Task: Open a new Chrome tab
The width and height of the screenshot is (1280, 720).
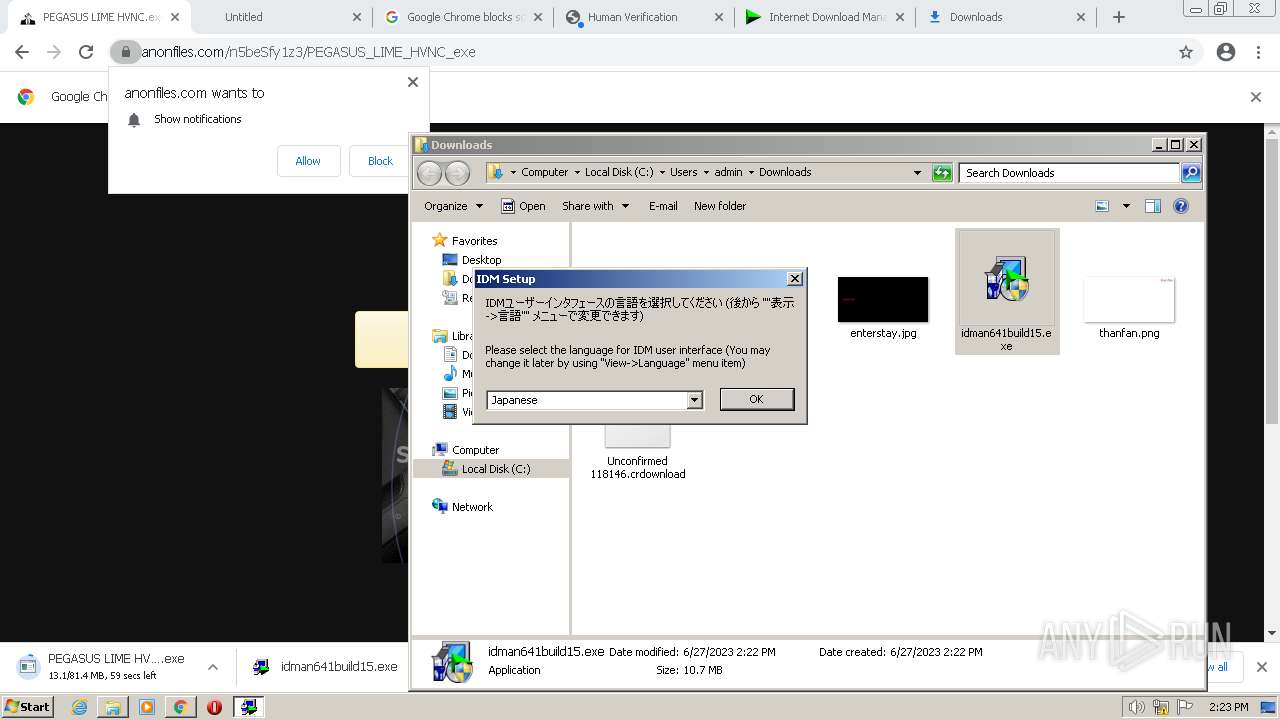Action: point(1119,17)
